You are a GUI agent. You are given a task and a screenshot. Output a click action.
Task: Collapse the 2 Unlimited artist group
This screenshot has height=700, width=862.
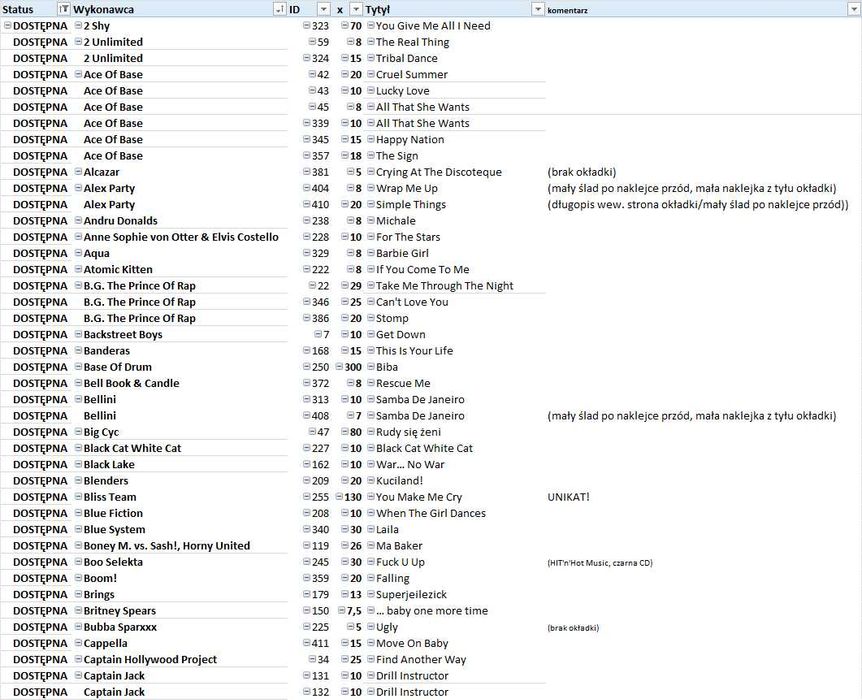click(78, 42)
